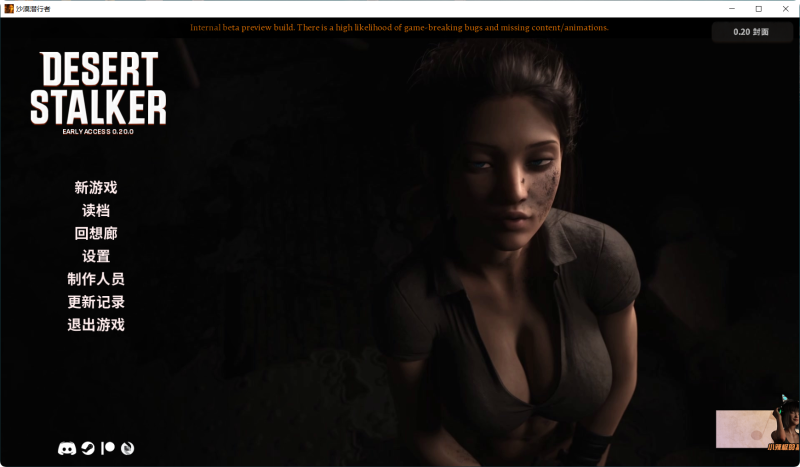
Task: Start a new game (新游戏)
Action: pyautogui.click(x=96, y=187)
